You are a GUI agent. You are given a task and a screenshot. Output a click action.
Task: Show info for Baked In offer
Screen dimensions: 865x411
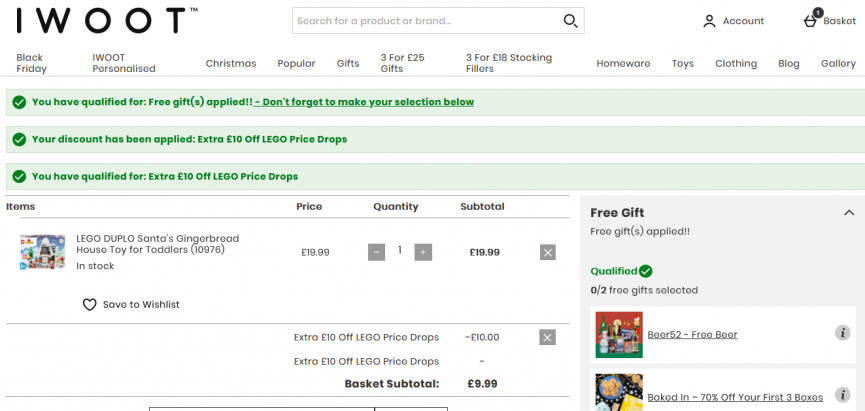click(842, 395)
